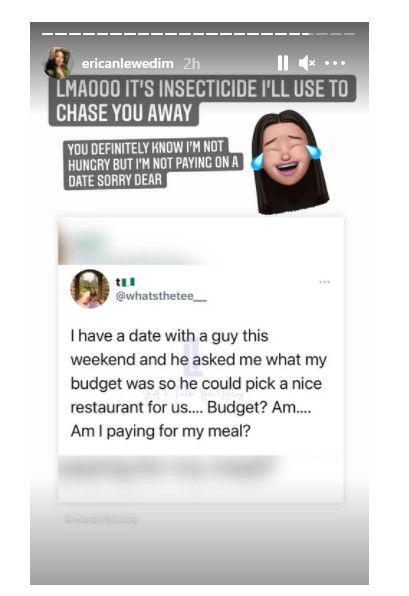This screenshot has width=409, height=596.
Task: Pause the story with the pause icon
Action: tap(282, 63)
